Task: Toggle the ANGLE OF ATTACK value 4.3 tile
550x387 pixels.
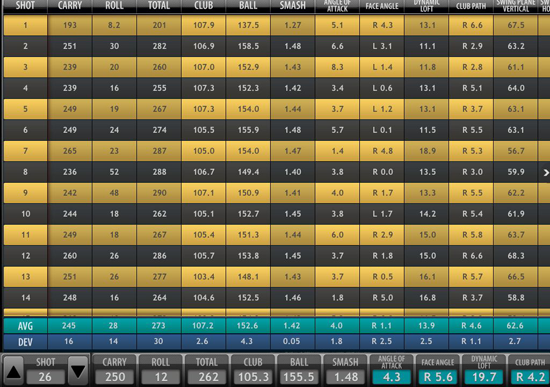Action: tap(391, 377)
